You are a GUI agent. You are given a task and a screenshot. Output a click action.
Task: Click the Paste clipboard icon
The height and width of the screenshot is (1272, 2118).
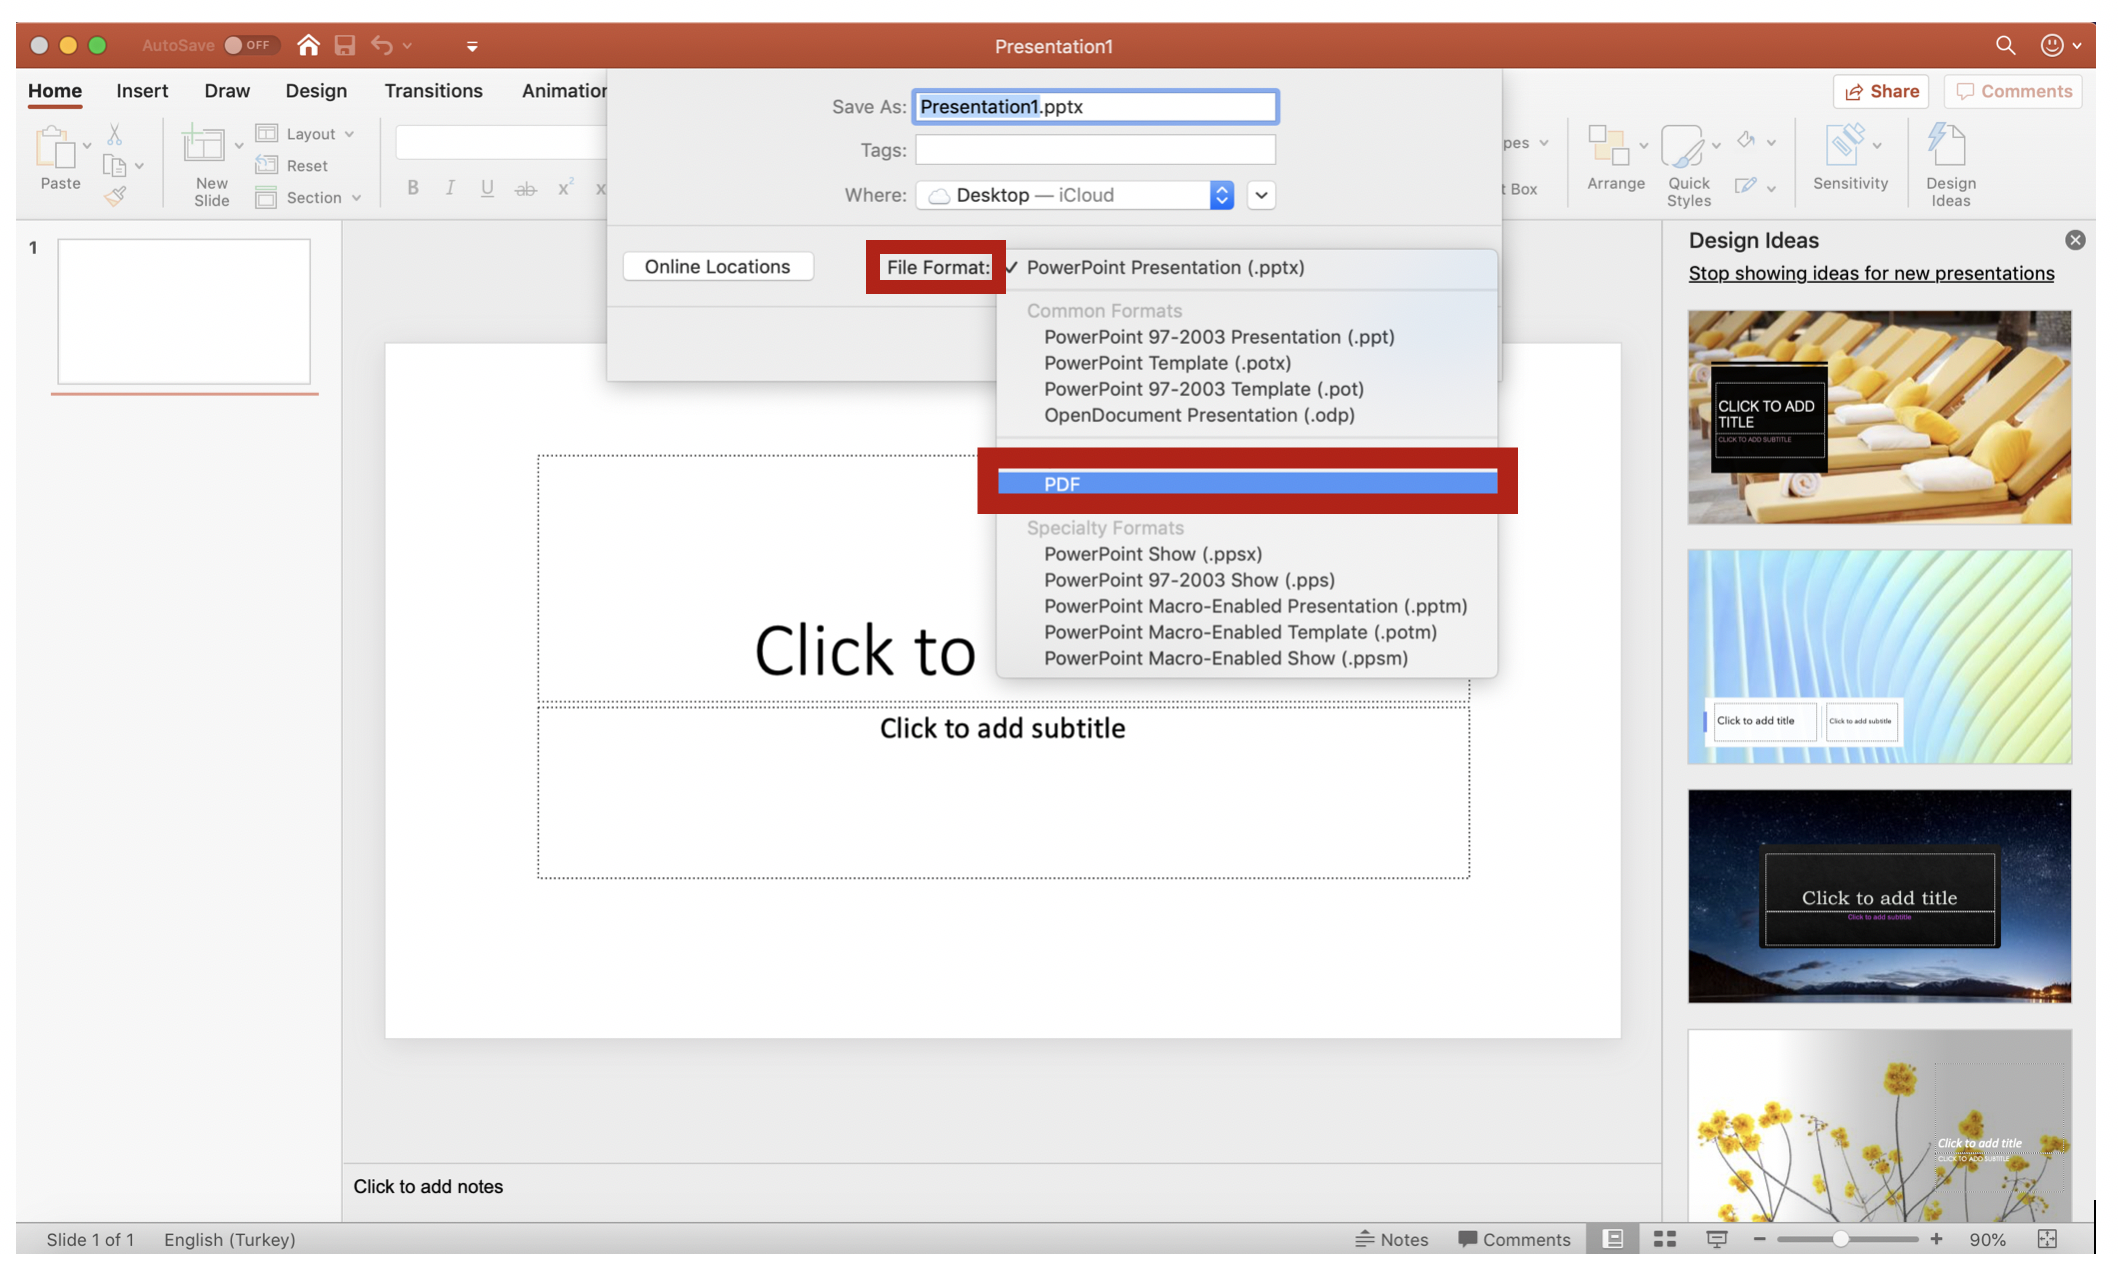[56, 149]
